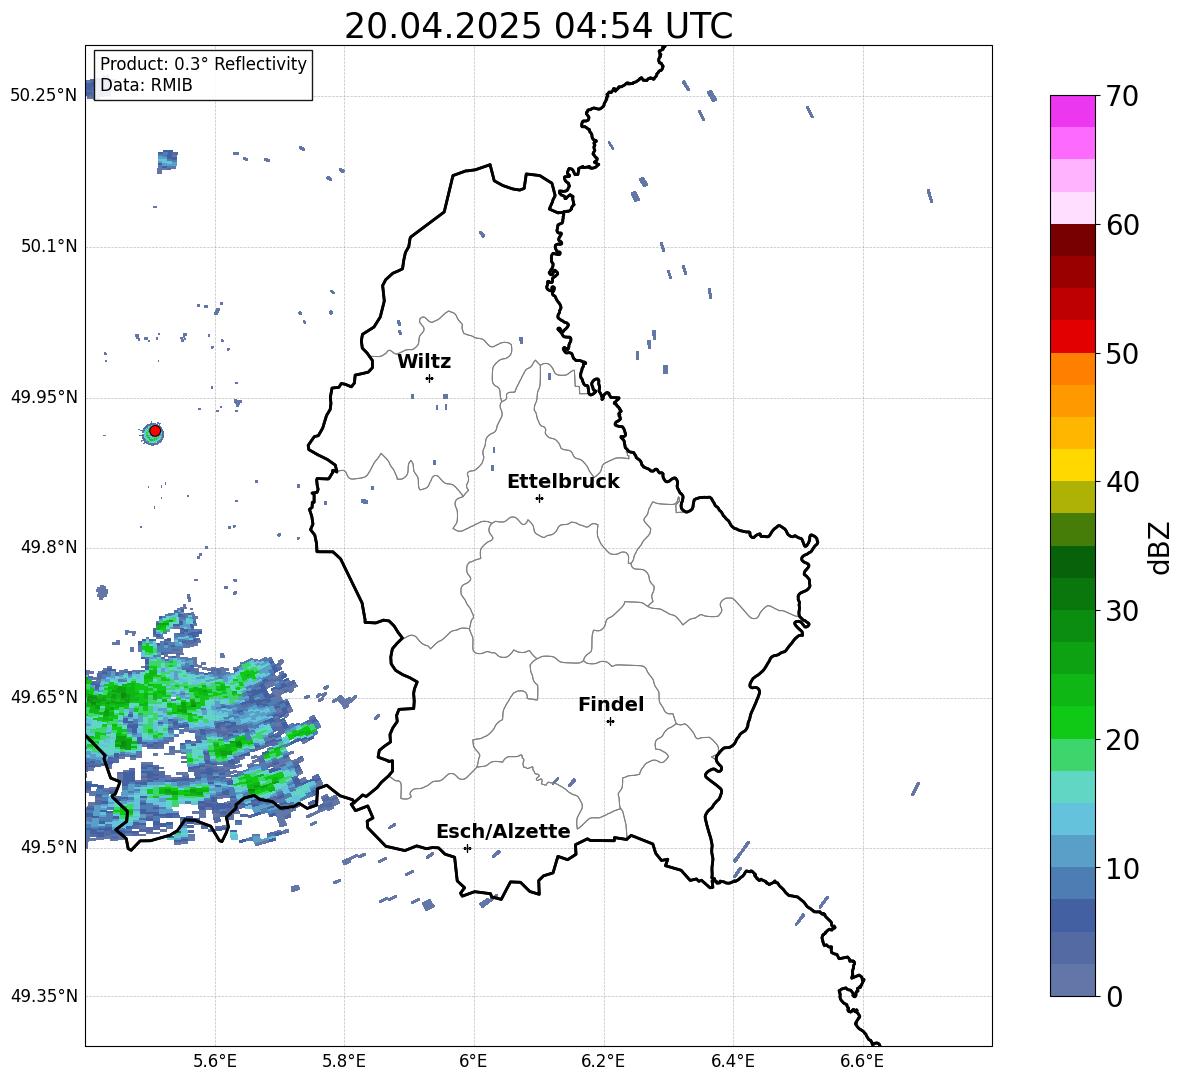Select the Wiltz station label
This screenshot has width=1184, height=1081.
[x=424, y=362]
